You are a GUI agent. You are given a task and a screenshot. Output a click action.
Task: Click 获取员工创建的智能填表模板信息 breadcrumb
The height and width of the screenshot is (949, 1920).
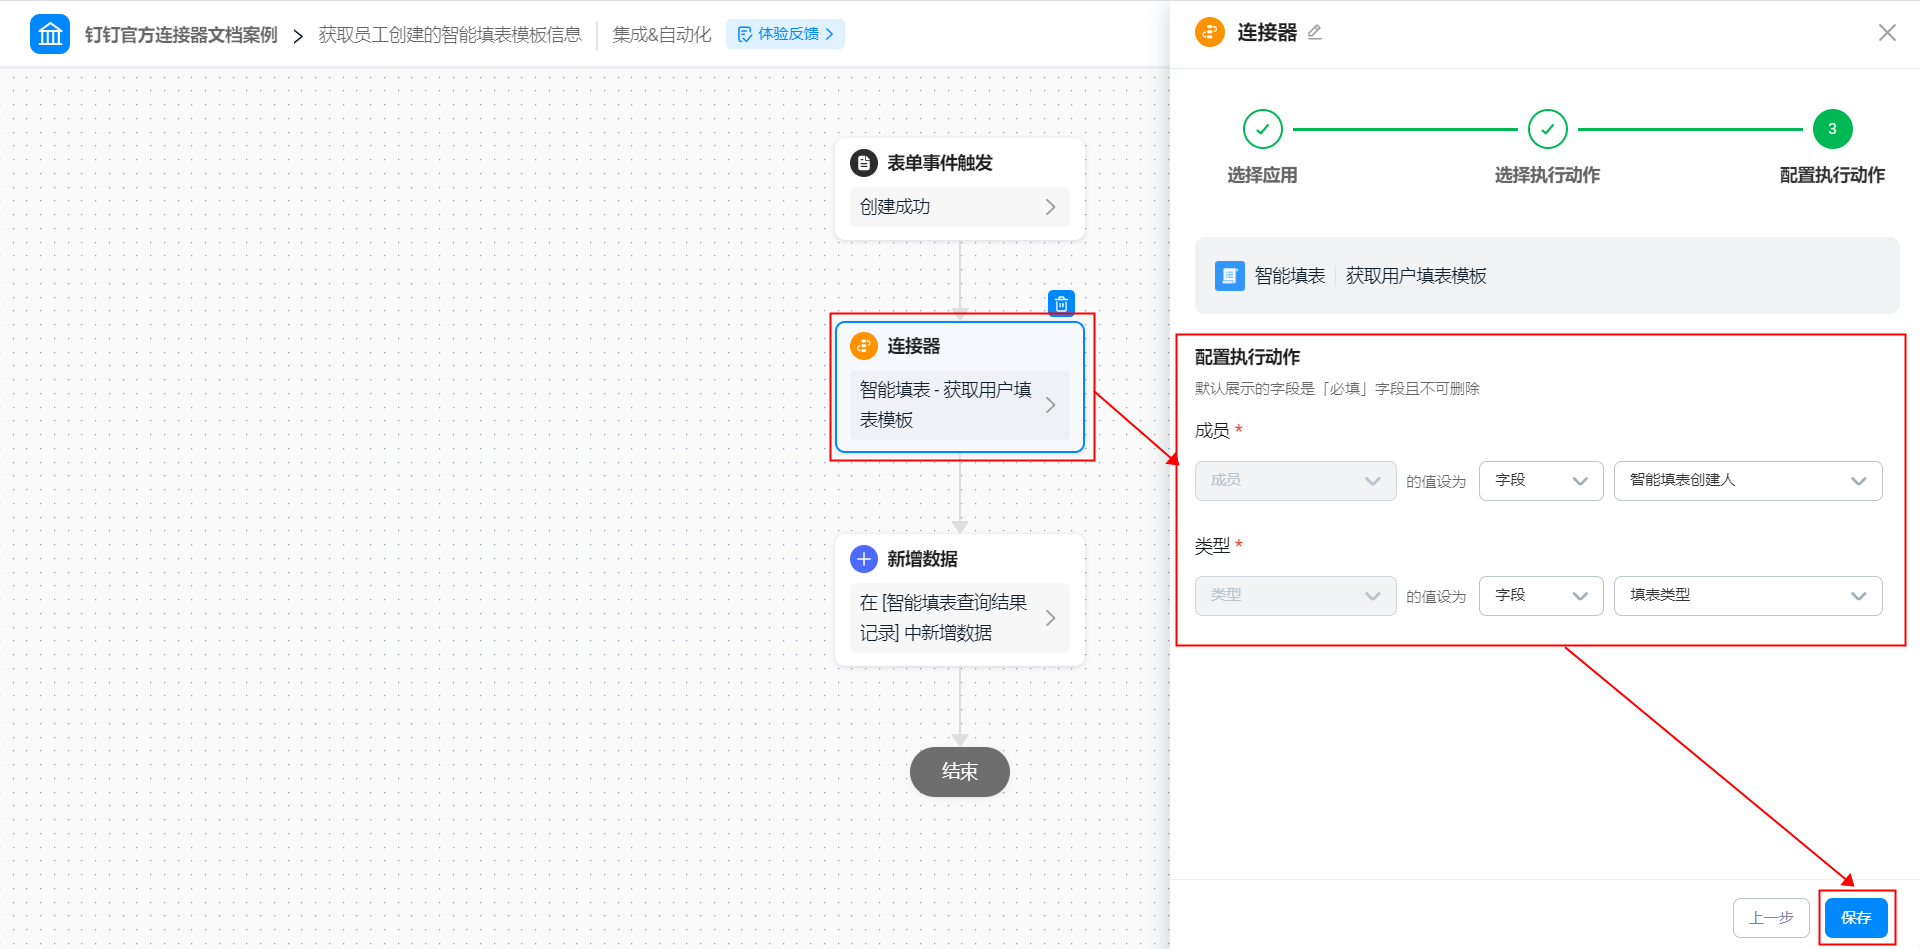pyautogui.click(x=450, y=35)
